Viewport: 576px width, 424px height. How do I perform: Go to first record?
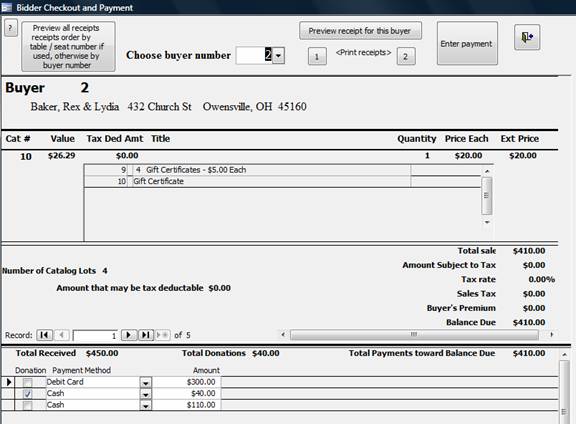pyautogui.click(x=44, y=335)
